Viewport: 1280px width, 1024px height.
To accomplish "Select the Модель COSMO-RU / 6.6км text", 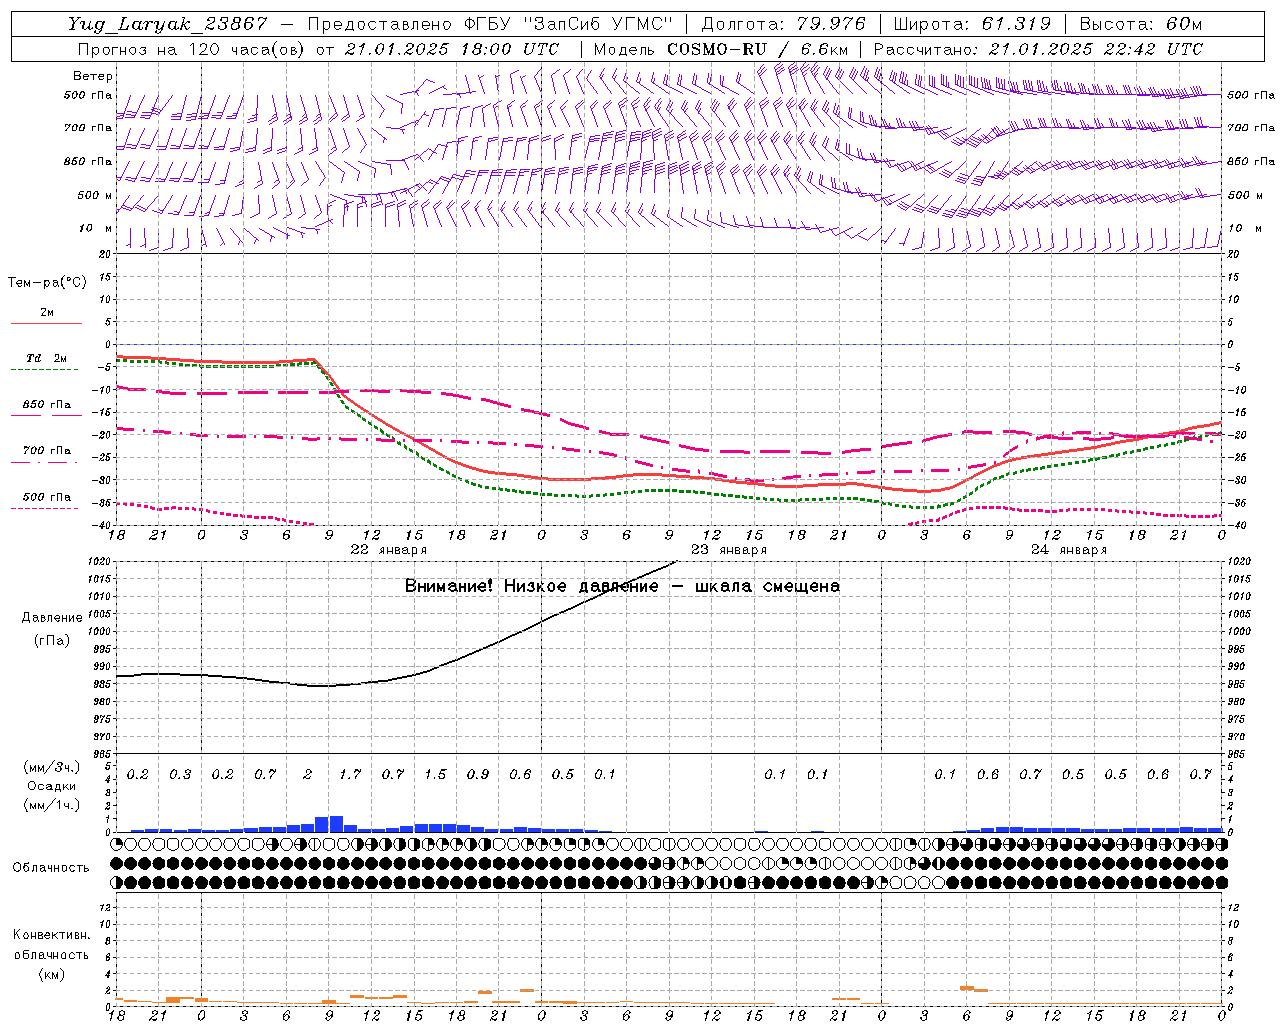I will [x=721, y=49].
